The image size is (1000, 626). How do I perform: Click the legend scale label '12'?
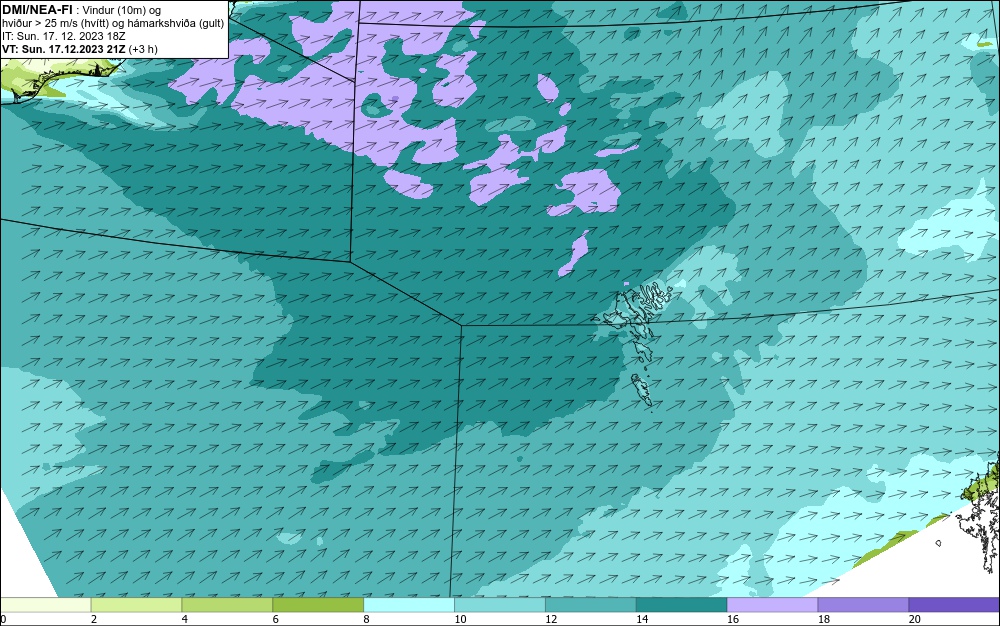pos(550,619)
